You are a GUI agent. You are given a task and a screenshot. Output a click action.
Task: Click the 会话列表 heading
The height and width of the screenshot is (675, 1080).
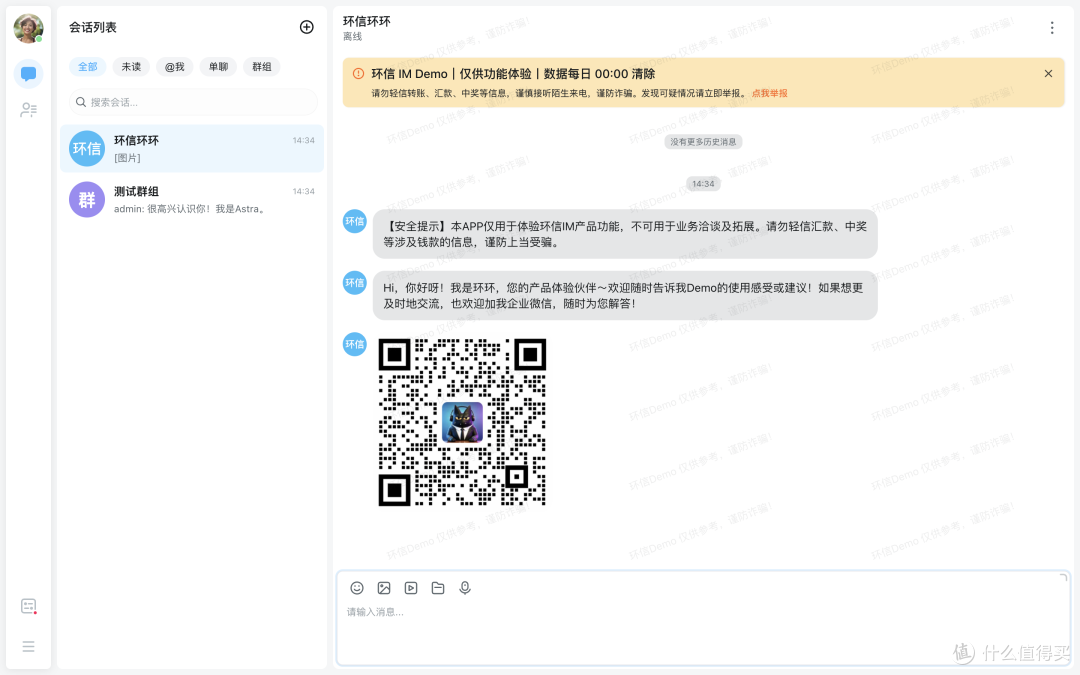(x=92, y=27)
